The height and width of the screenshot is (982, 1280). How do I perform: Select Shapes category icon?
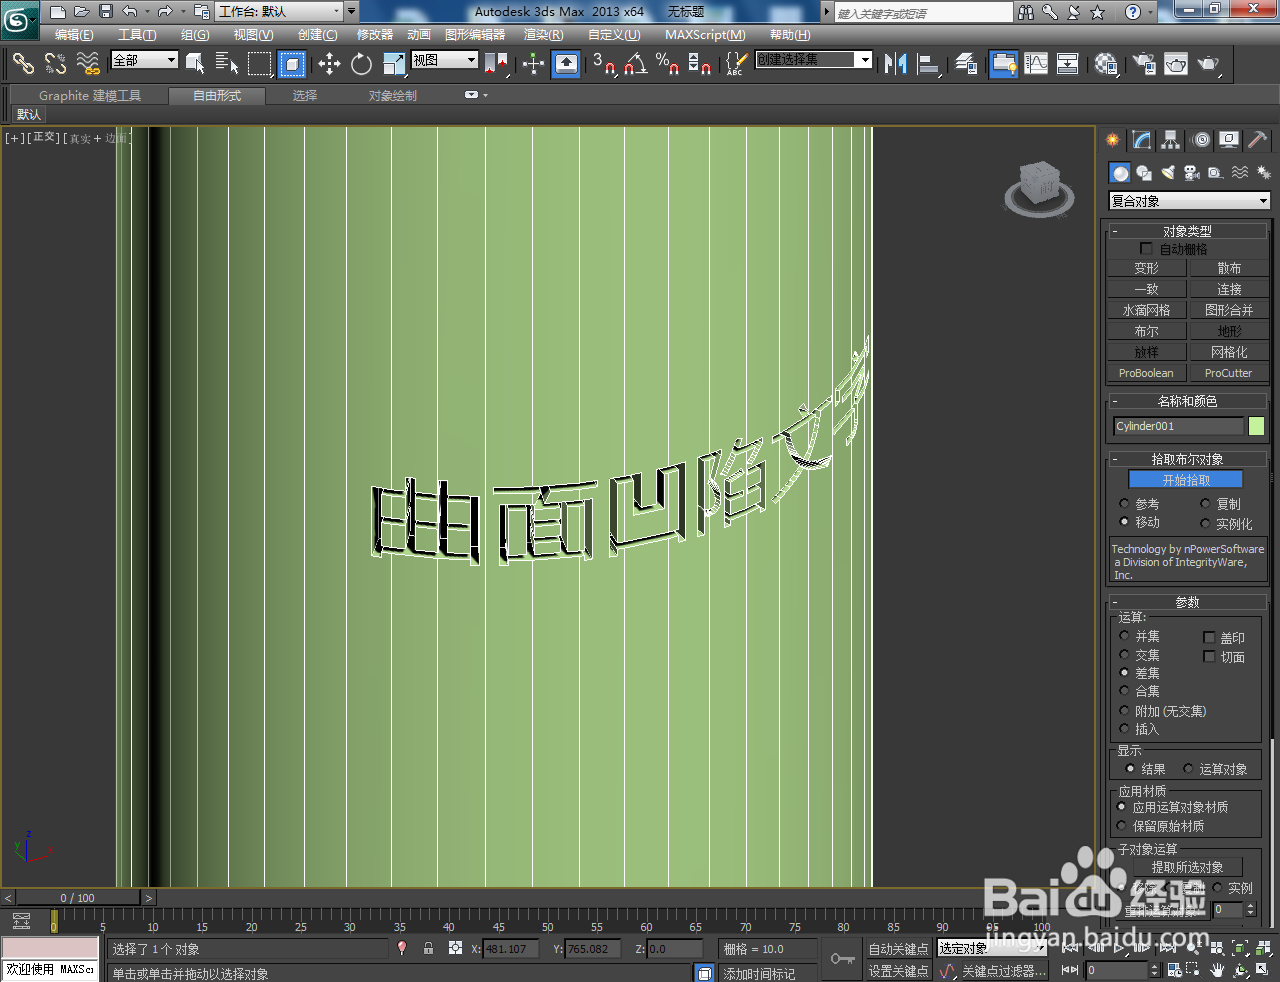[1144, 173]
